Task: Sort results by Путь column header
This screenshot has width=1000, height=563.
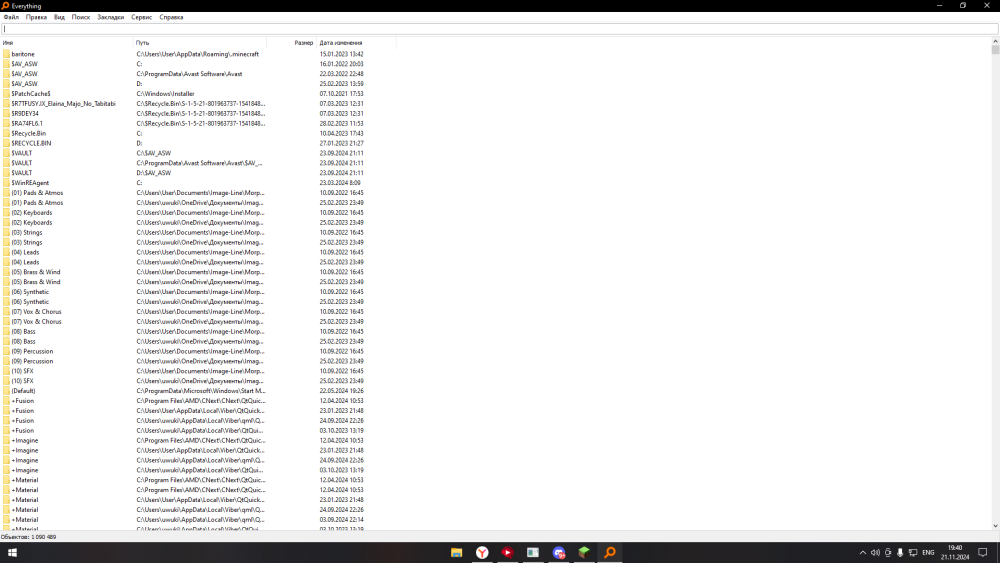Action: pos(200,43)
